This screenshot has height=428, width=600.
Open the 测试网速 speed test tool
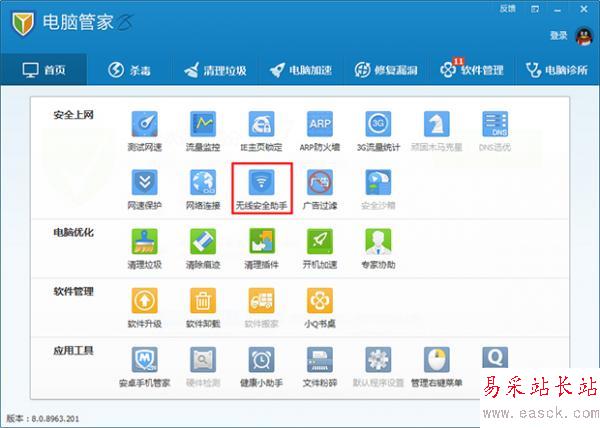[x=145, y=131]
